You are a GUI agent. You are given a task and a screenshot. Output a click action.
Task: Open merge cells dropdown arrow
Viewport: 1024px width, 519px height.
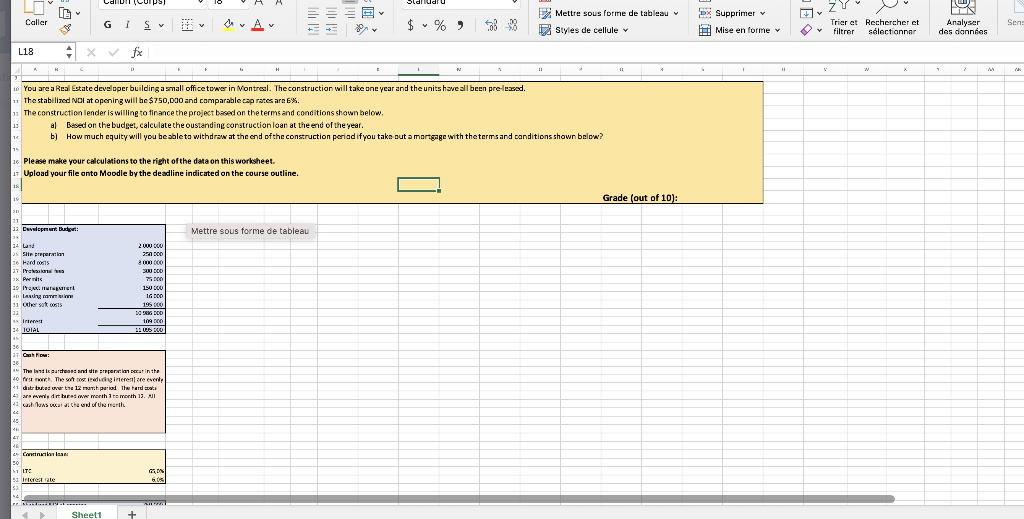[381, 13]
